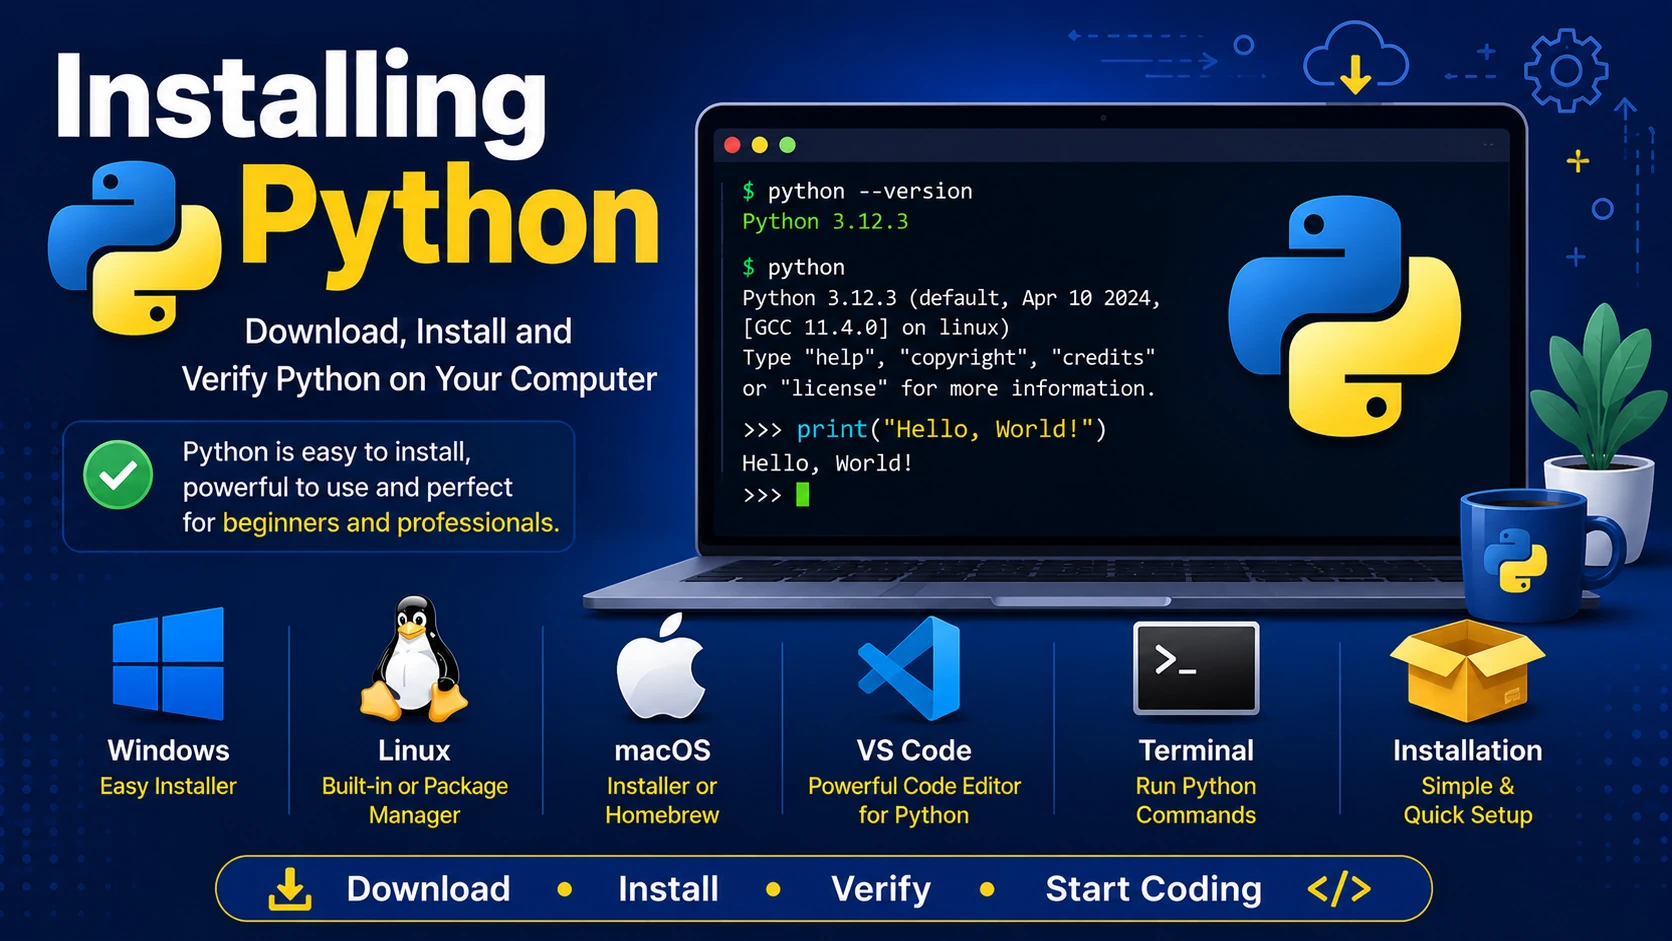Click the 'Start Coding' label
1672x941 pixels.
pos(1153,888)
